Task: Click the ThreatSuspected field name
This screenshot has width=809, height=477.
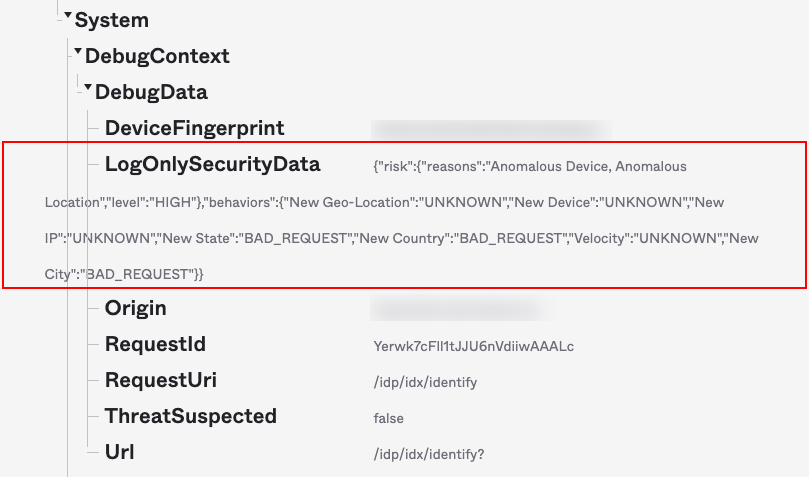Action: click(190, 416)
